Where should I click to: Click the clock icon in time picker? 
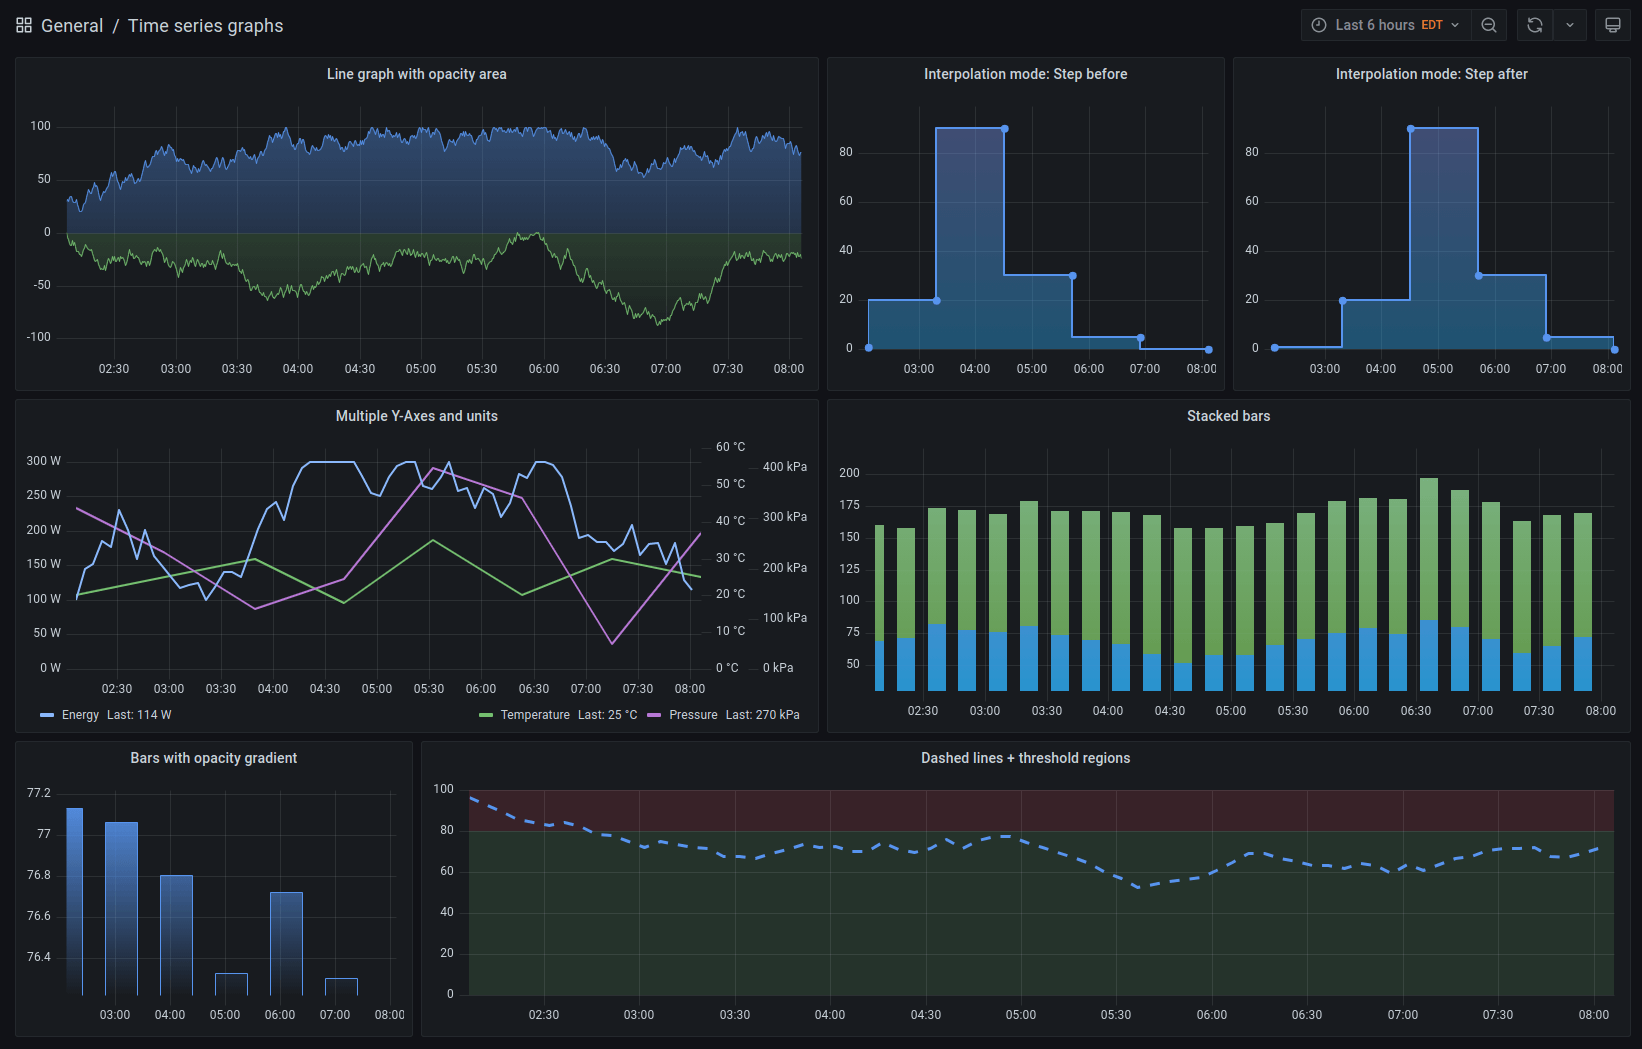click(x=1319, y=25)
